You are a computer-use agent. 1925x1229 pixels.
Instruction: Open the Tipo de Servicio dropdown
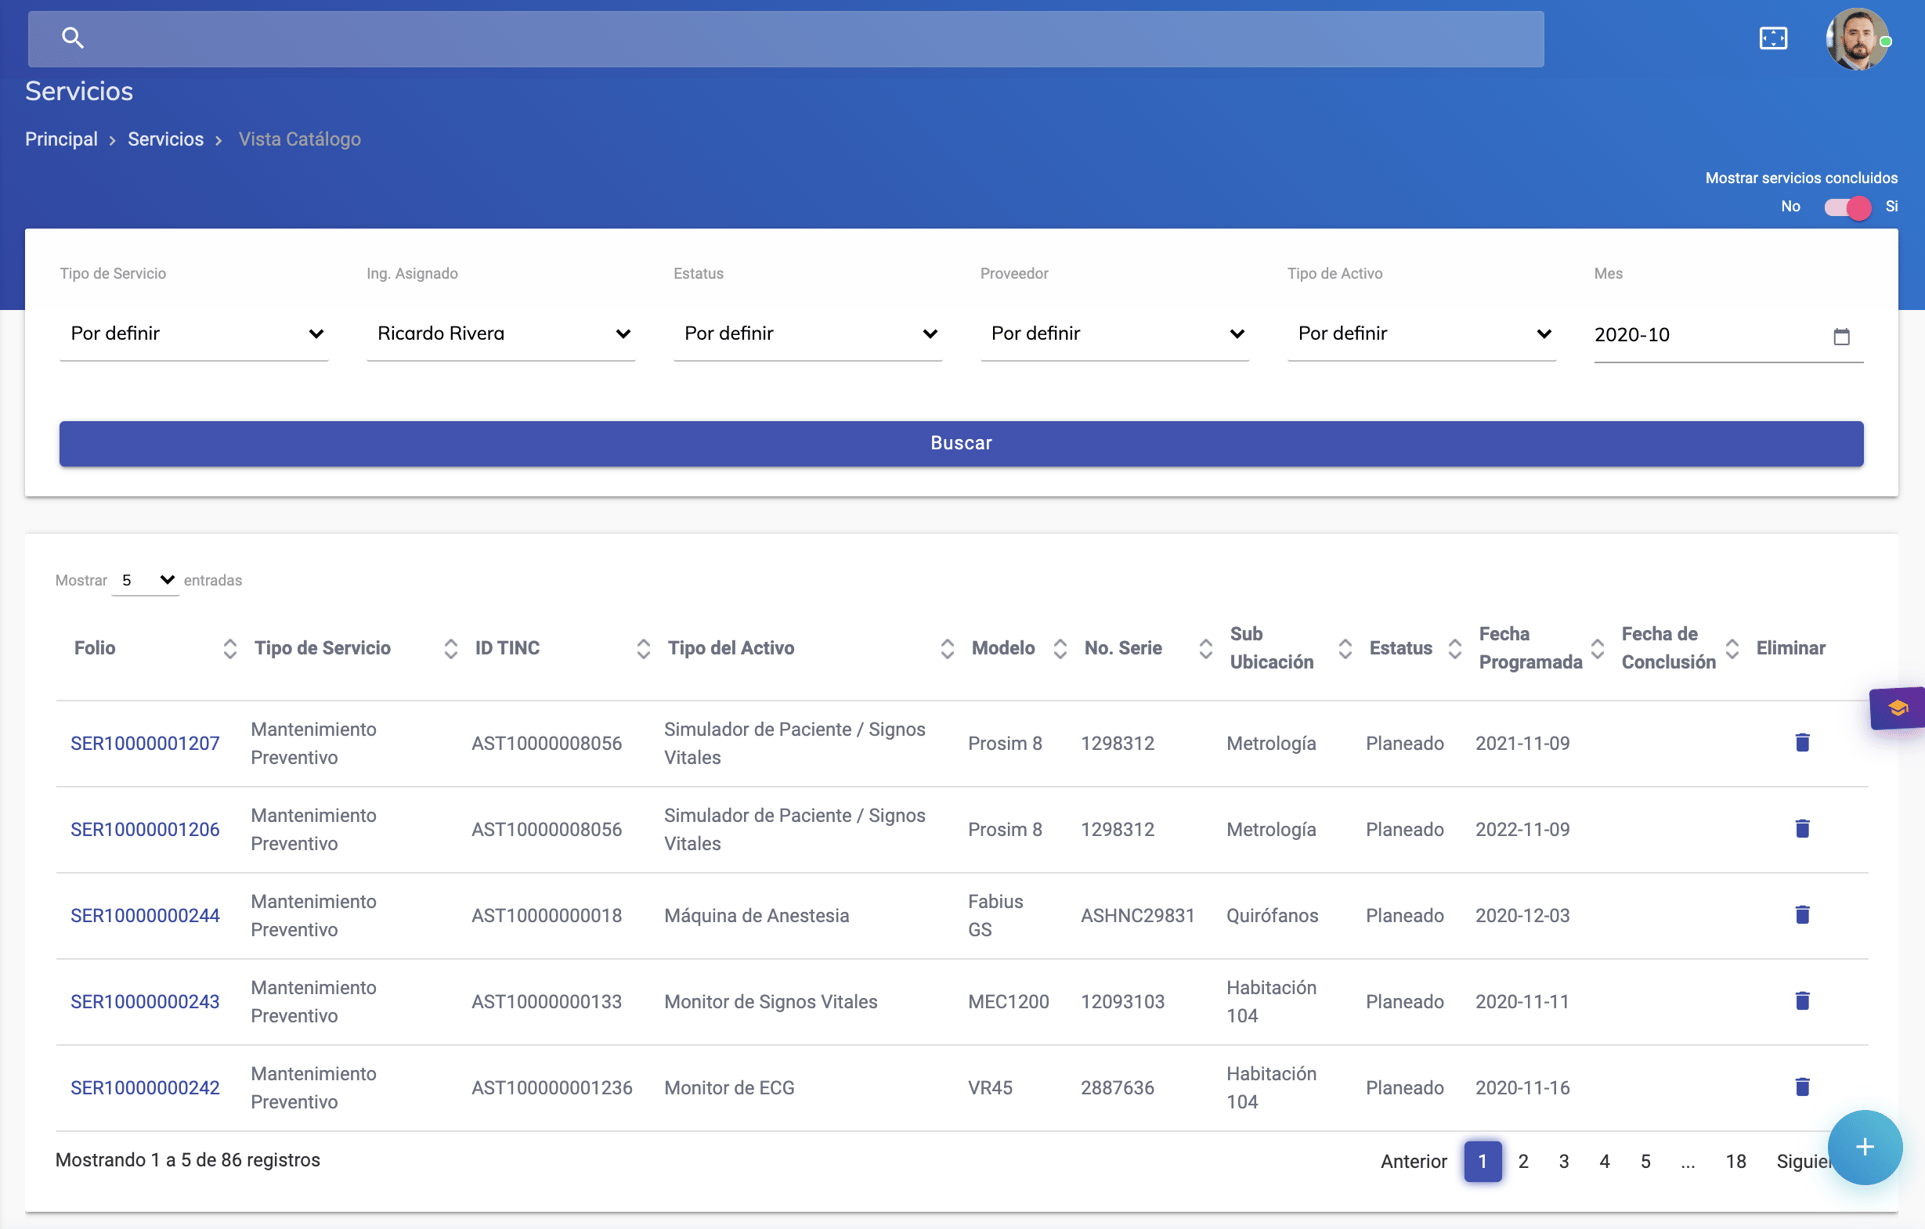tap(193, 334)
